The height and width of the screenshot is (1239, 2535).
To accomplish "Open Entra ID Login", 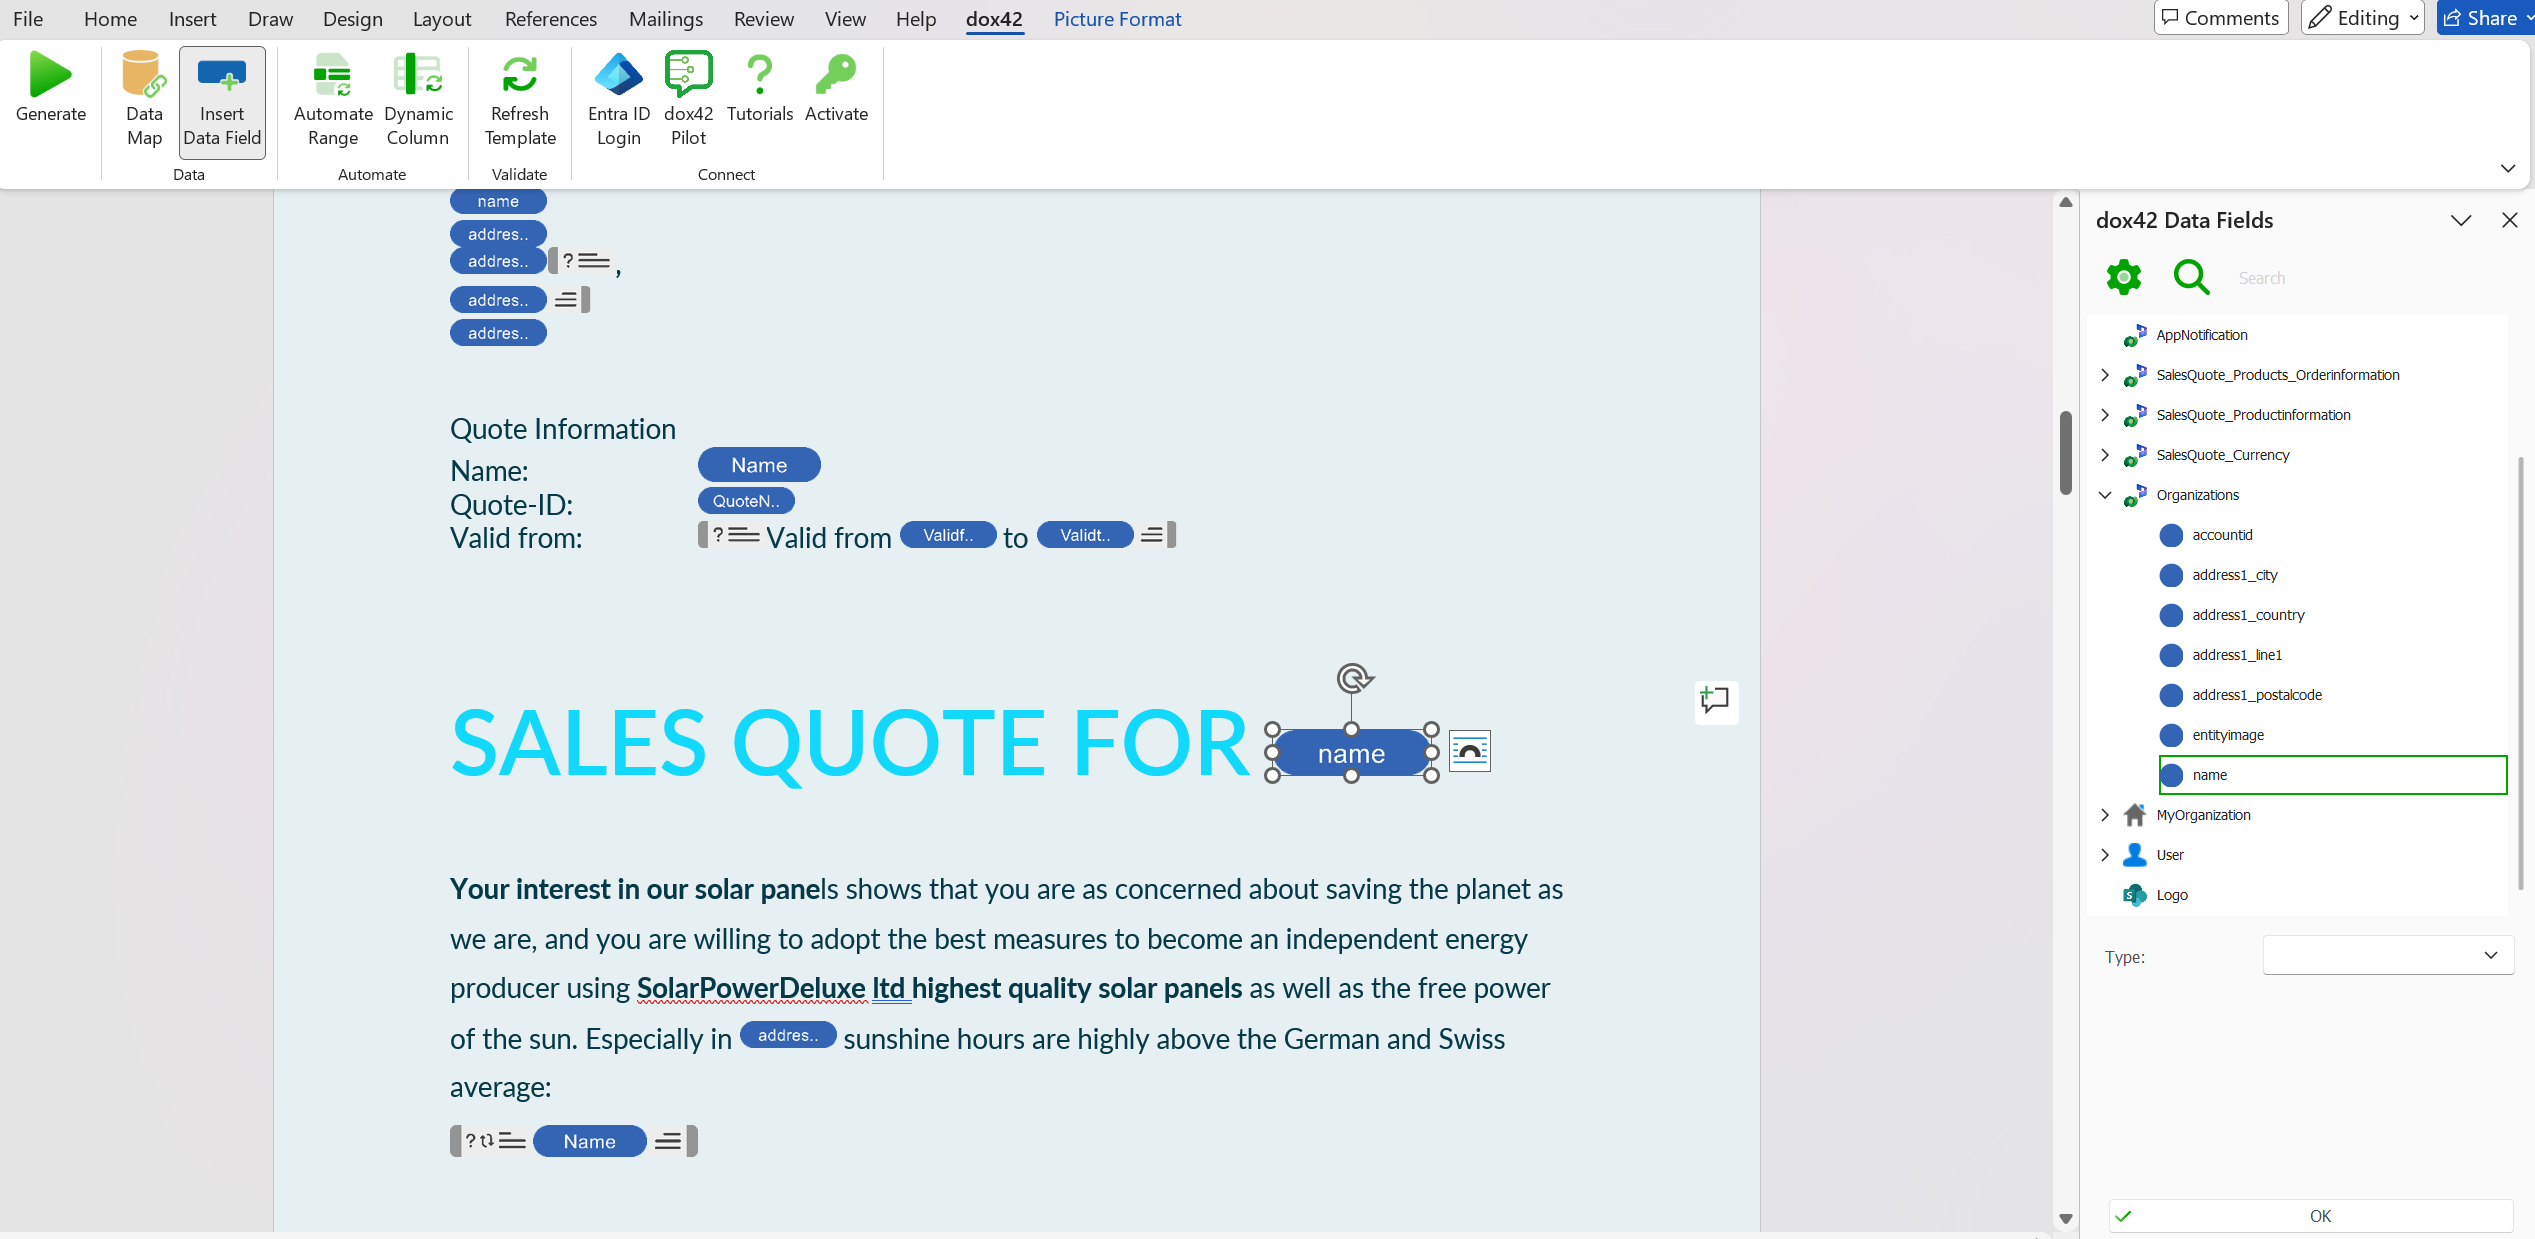I will tap(619, 100).
